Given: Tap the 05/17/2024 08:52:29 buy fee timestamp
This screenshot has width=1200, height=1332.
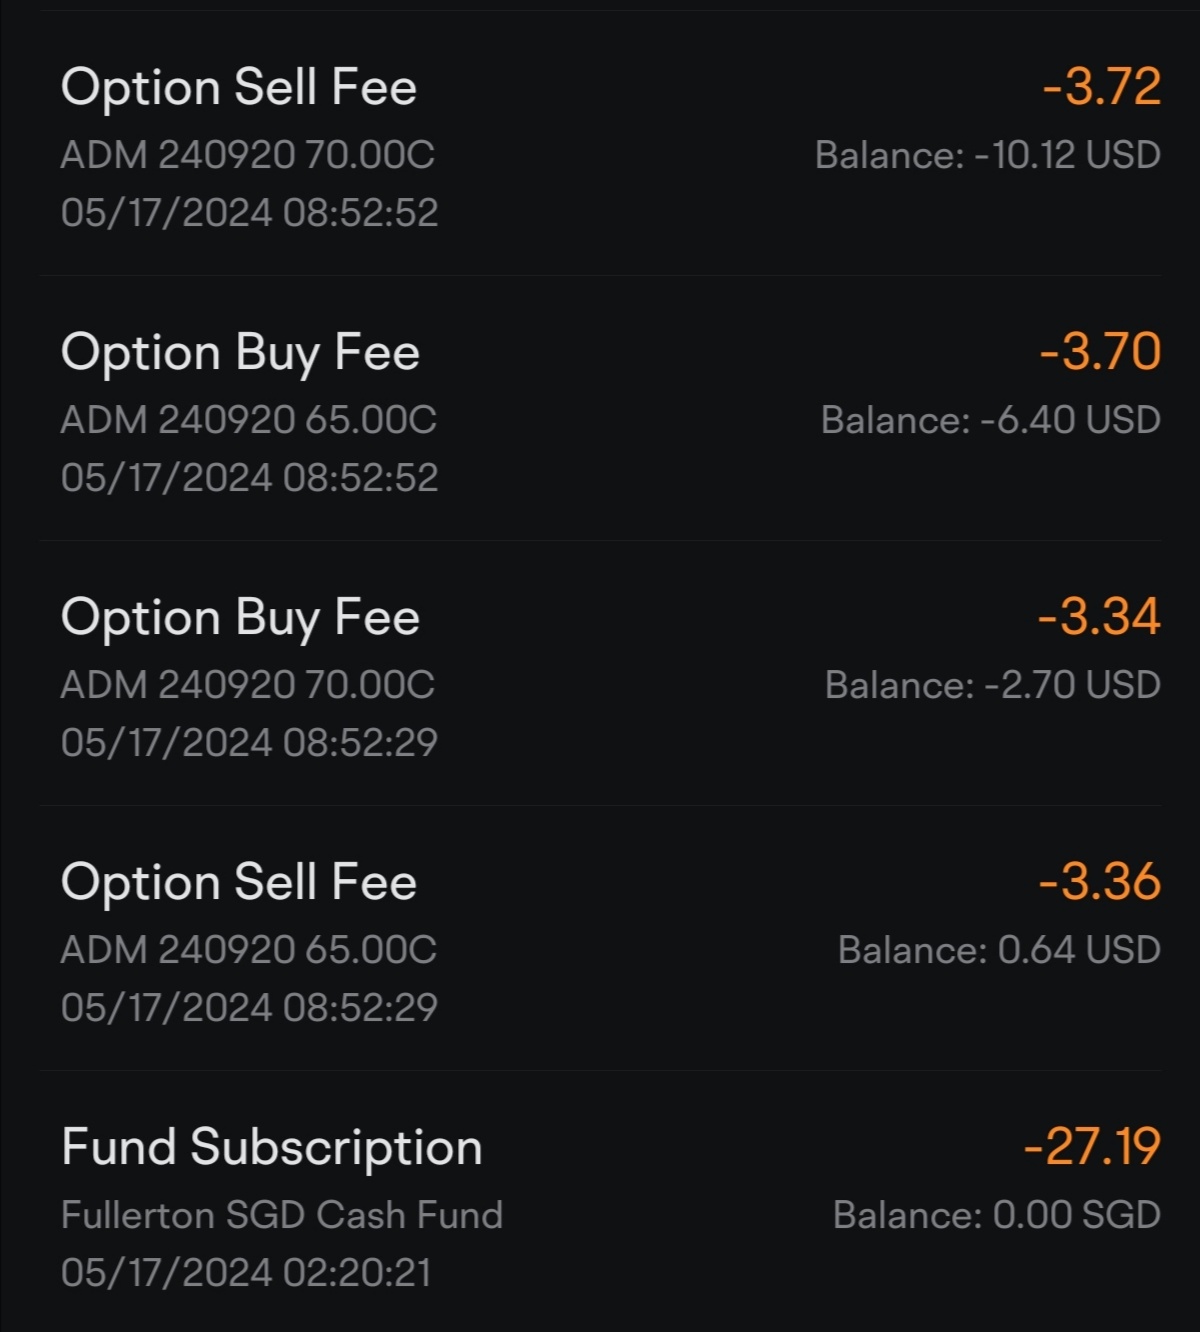Looking at the screenshot, I should (x=249, y=742).
